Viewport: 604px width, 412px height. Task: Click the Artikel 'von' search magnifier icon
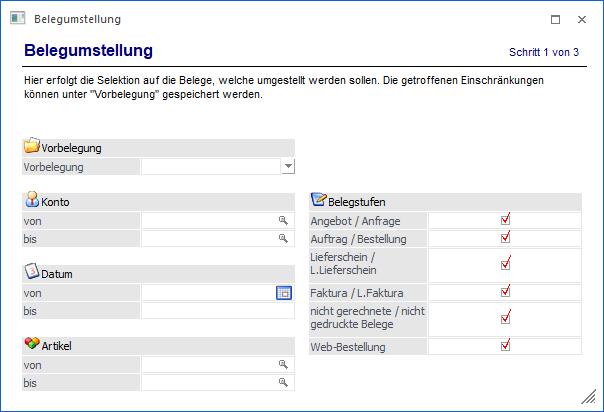click(283, 365)
